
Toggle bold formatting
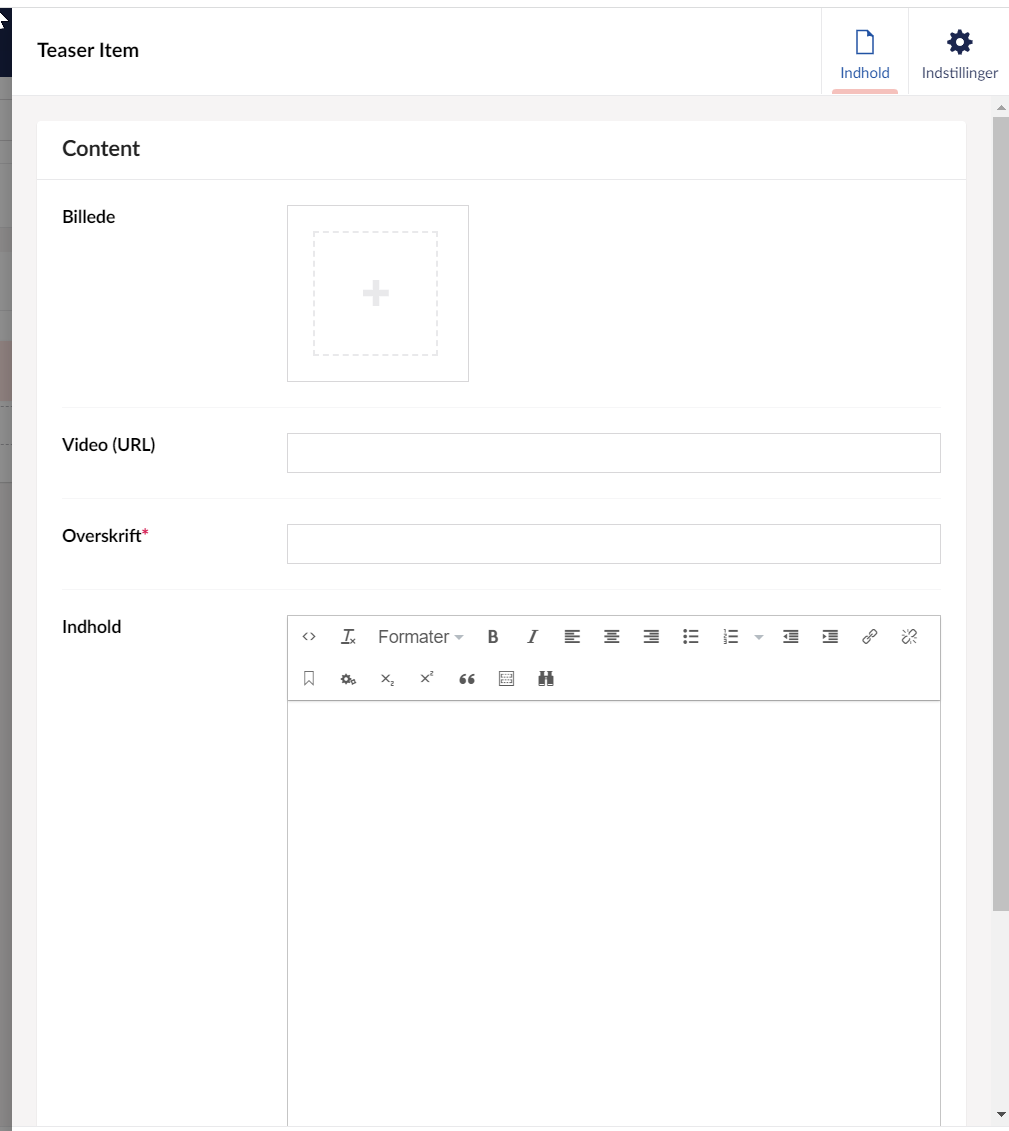(x=493, y=637)
